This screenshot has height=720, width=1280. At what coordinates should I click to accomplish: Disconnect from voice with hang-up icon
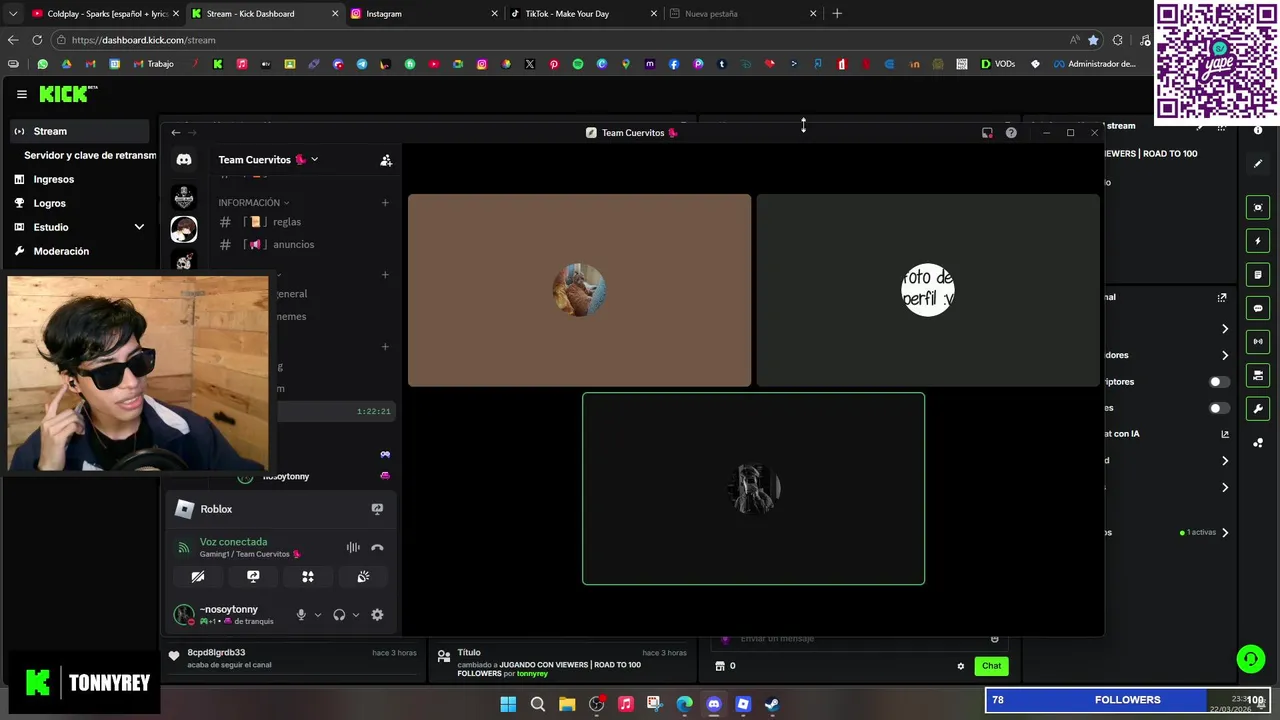[x=377, y=548]
